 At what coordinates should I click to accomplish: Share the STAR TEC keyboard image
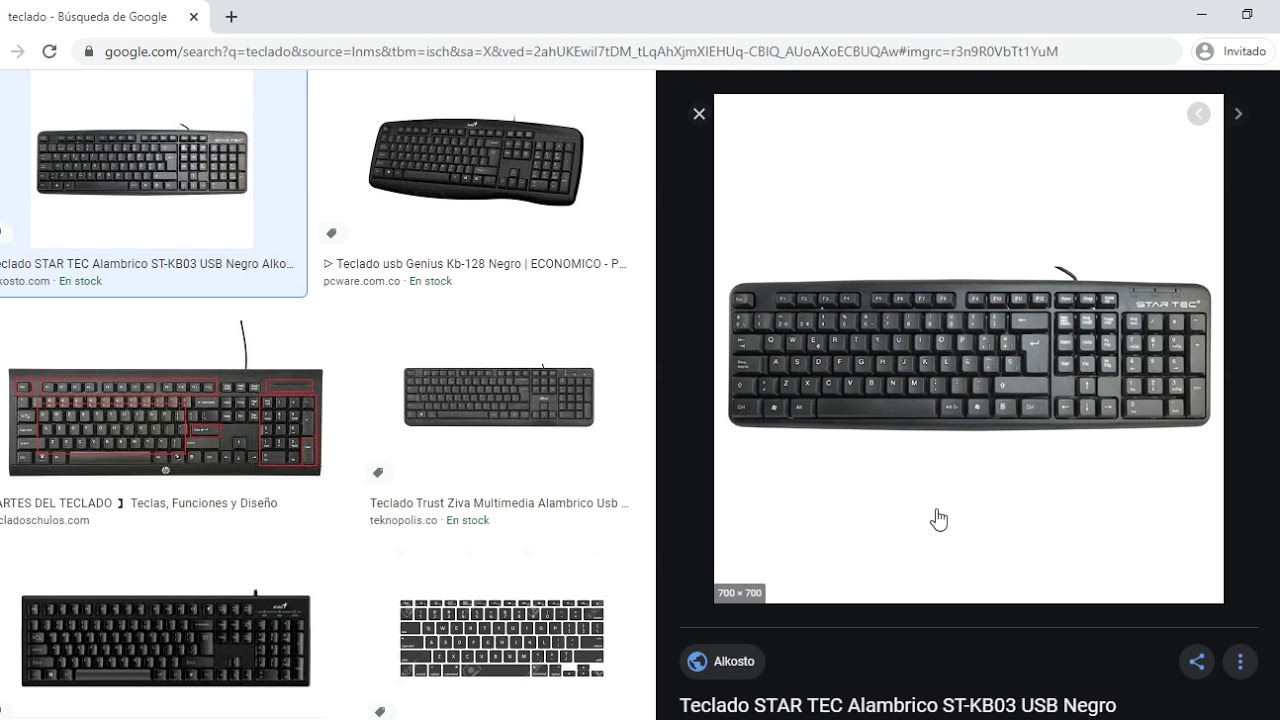coord(1197,661)
